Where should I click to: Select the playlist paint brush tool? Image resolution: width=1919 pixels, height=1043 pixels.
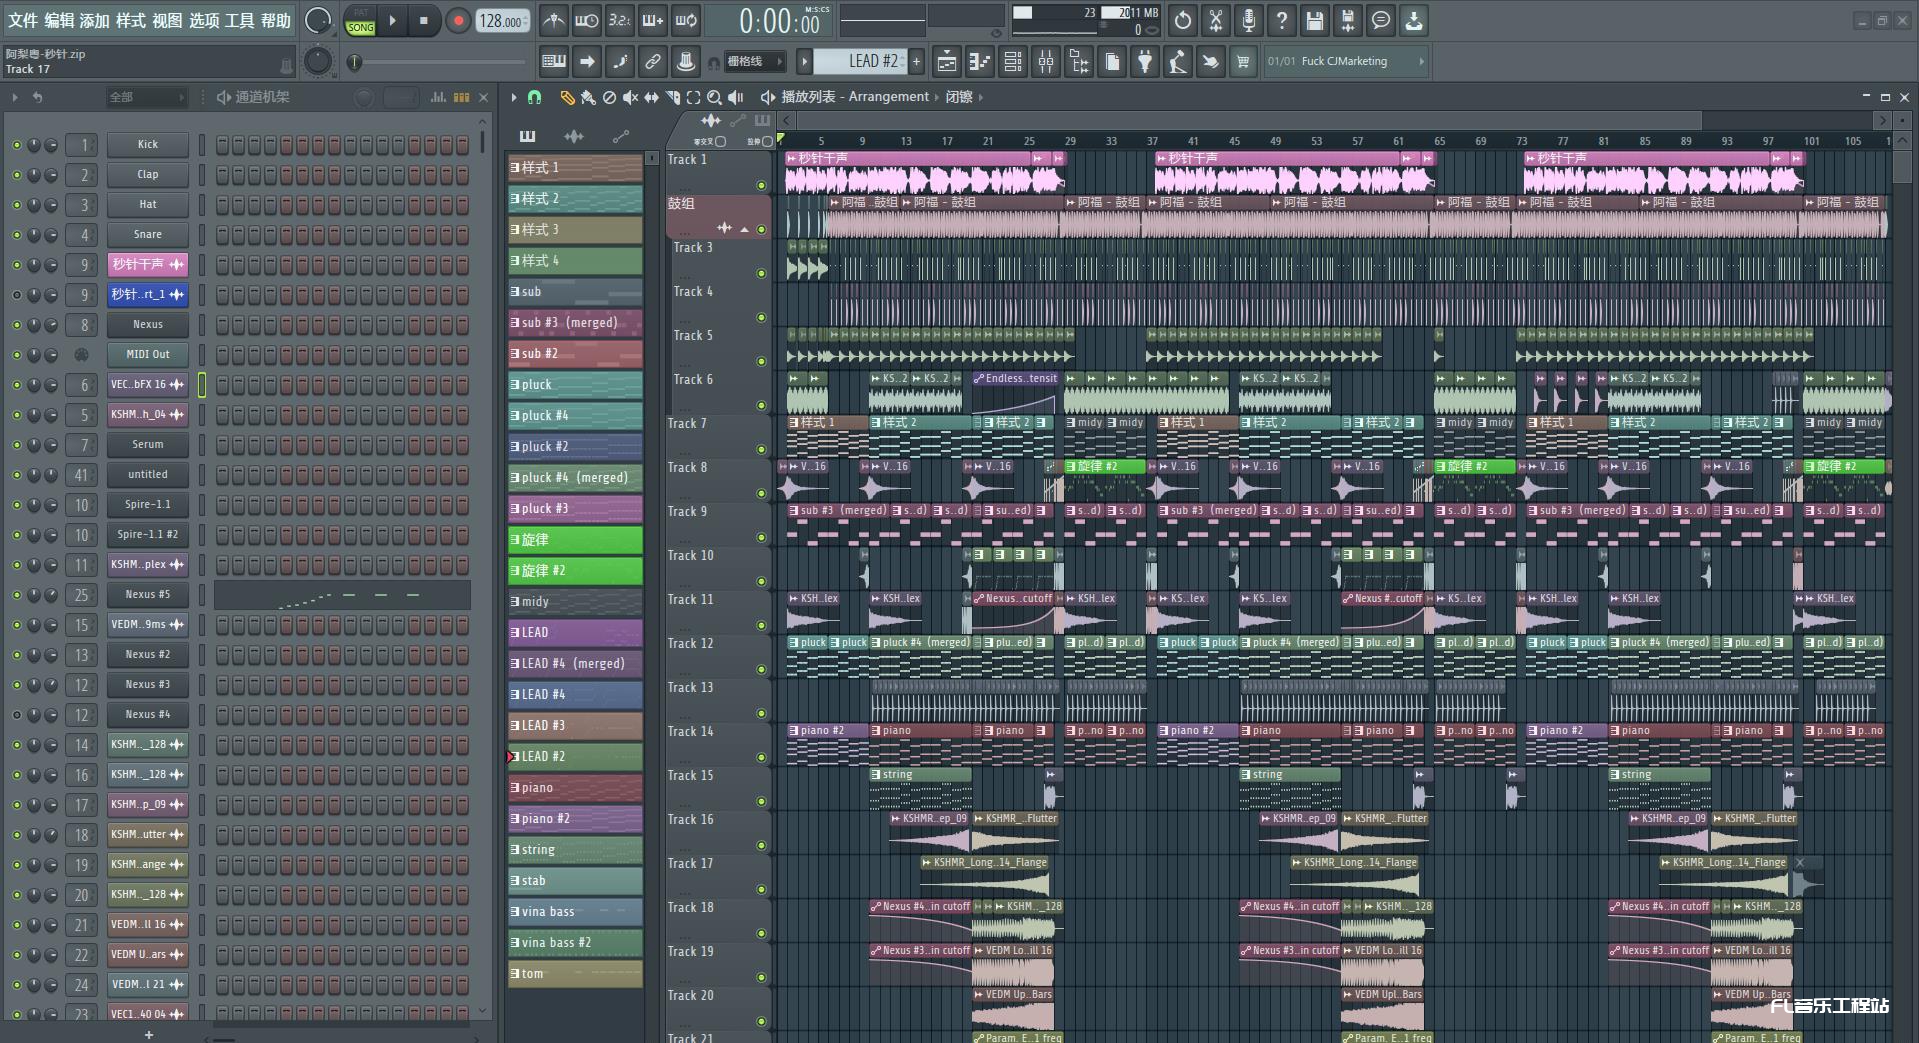(x=588, y=97)
